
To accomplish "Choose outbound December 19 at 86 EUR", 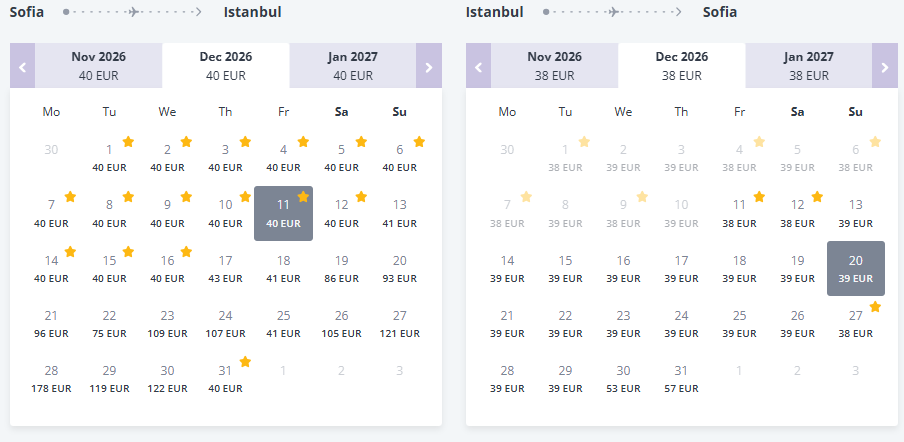I will [341, 269].
